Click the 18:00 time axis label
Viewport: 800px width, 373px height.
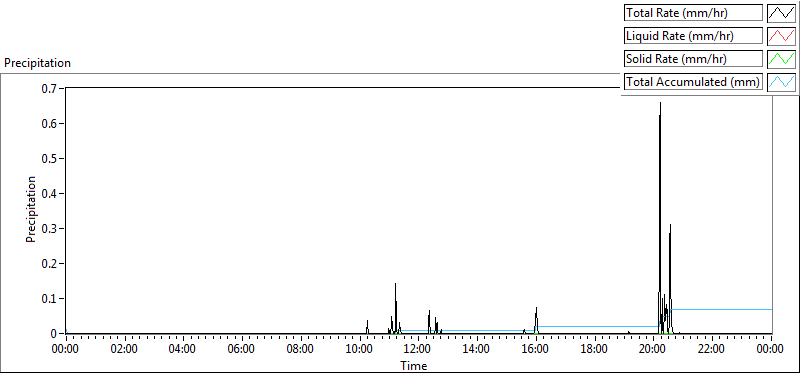[595, 349]
